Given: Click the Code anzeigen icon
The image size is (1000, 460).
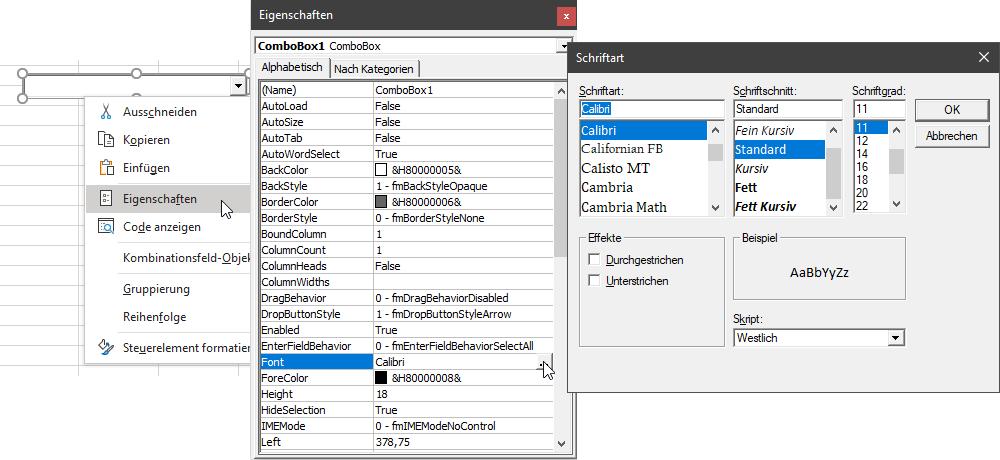Looking at the screenshot, I should pyautogui.click(x=105, y=227).
